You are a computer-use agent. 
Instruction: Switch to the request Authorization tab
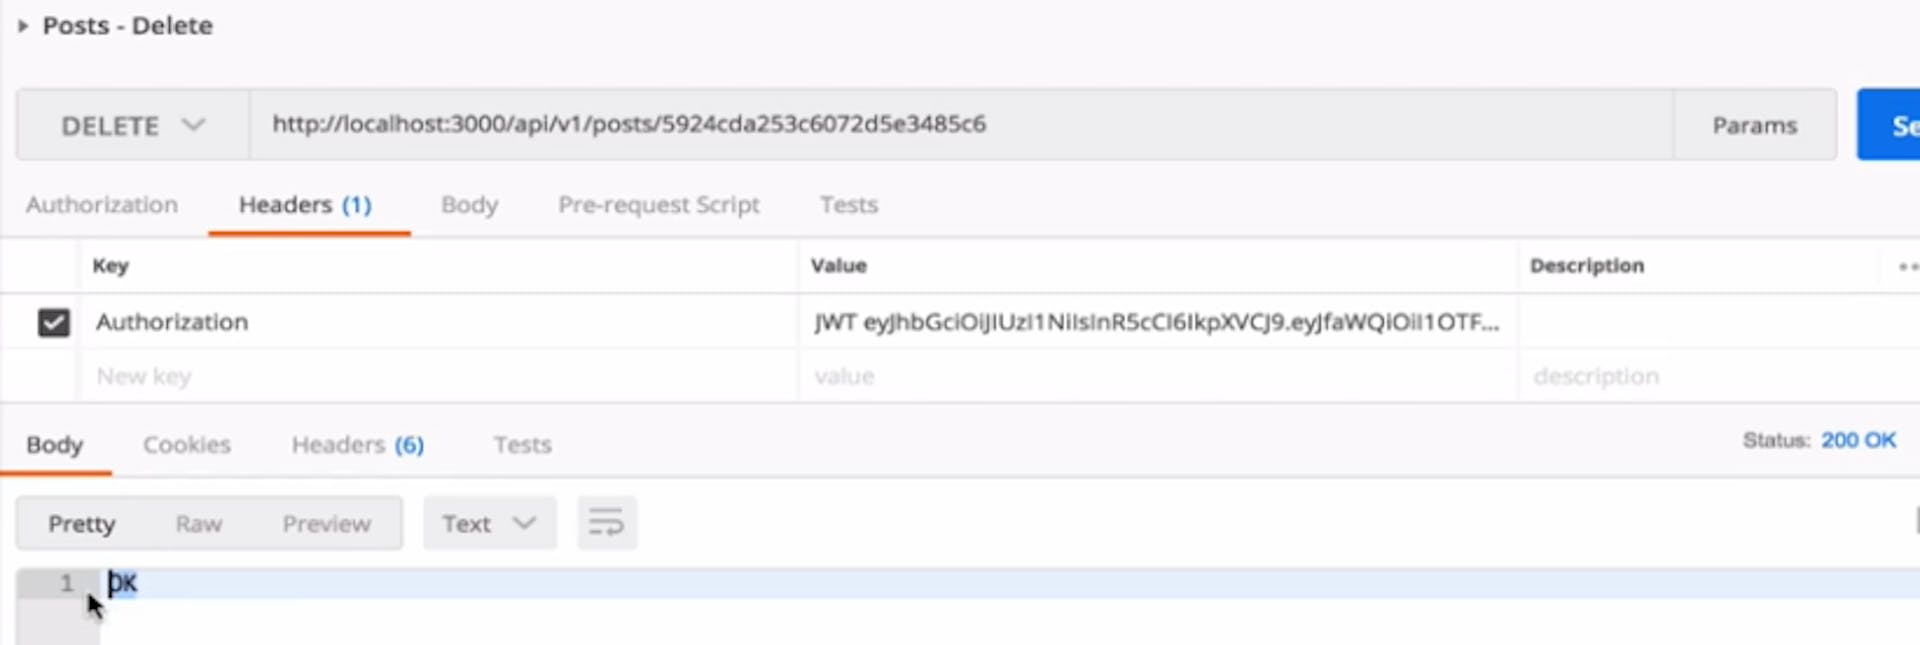coord(102,205)
